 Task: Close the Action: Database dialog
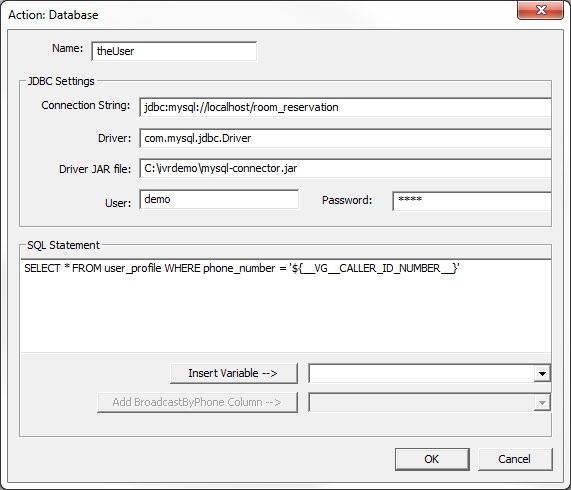(x=540, y=10)
